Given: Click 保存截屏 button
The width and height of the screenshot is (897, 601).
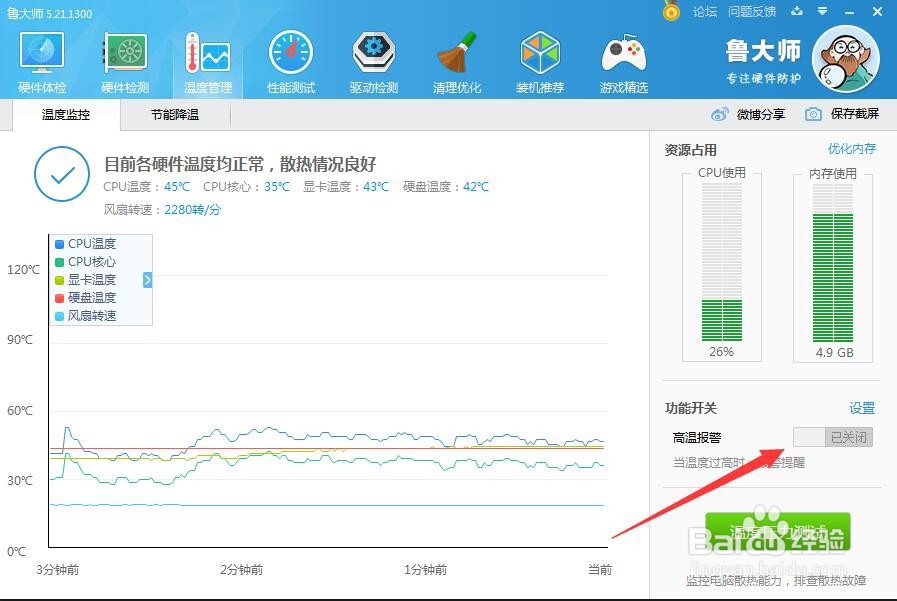Looking at the screenshot, I should (x=855, y=114).
